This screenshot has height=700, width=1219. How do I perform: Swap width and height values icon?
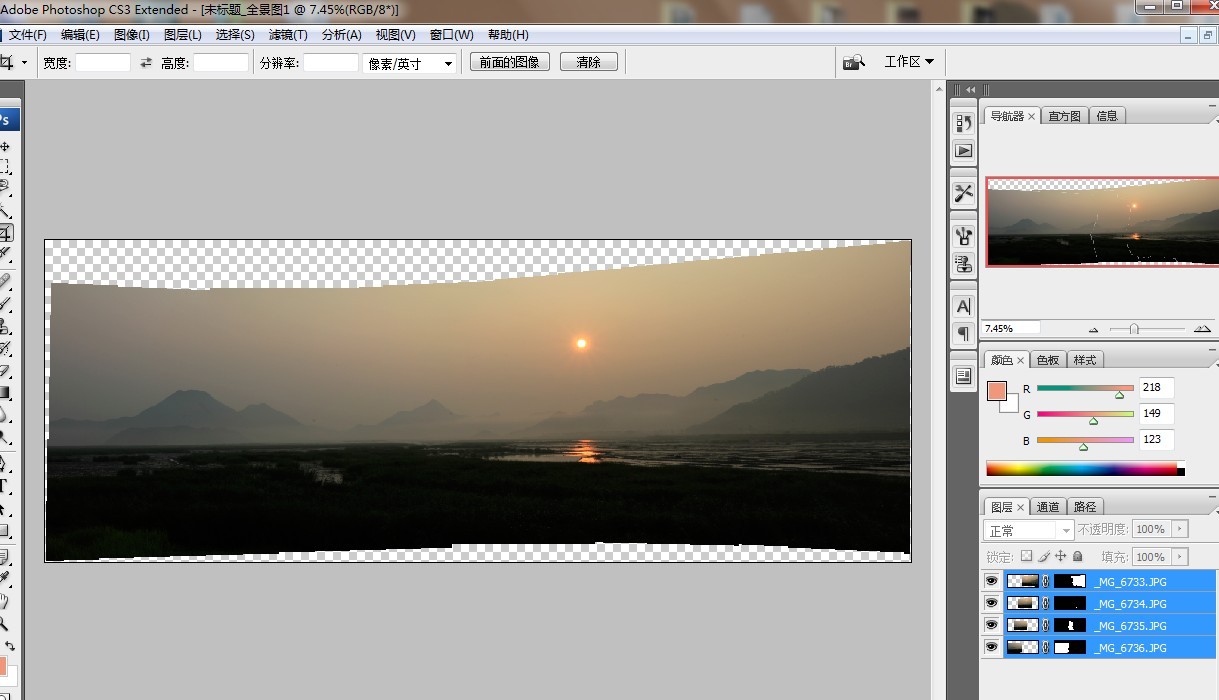tap(146, 62)
